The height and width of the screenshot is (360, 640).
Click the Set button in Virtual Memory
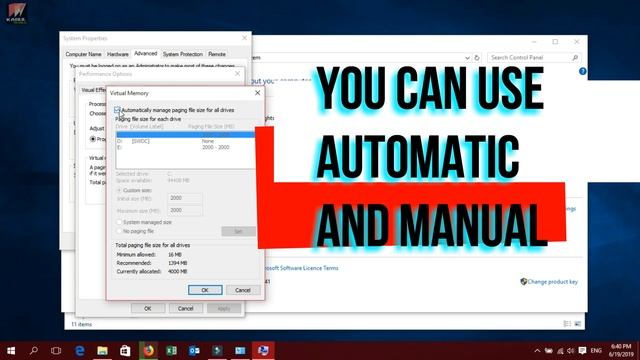tap(238, 231)
